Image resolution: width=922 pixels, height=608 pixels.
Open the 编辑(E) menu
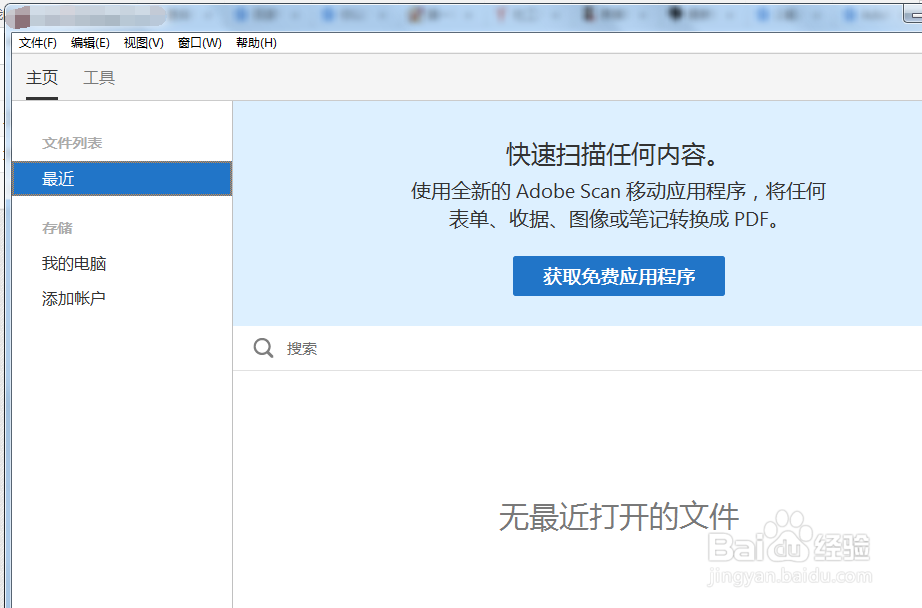[90, 43]
